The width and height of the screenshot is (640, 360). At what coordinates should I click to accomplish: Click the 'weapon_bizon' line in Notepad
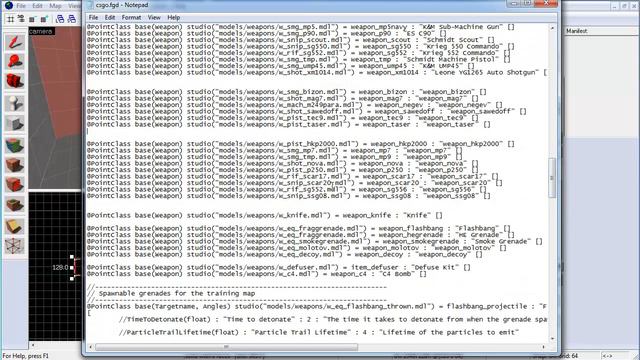tap(287, 92)
